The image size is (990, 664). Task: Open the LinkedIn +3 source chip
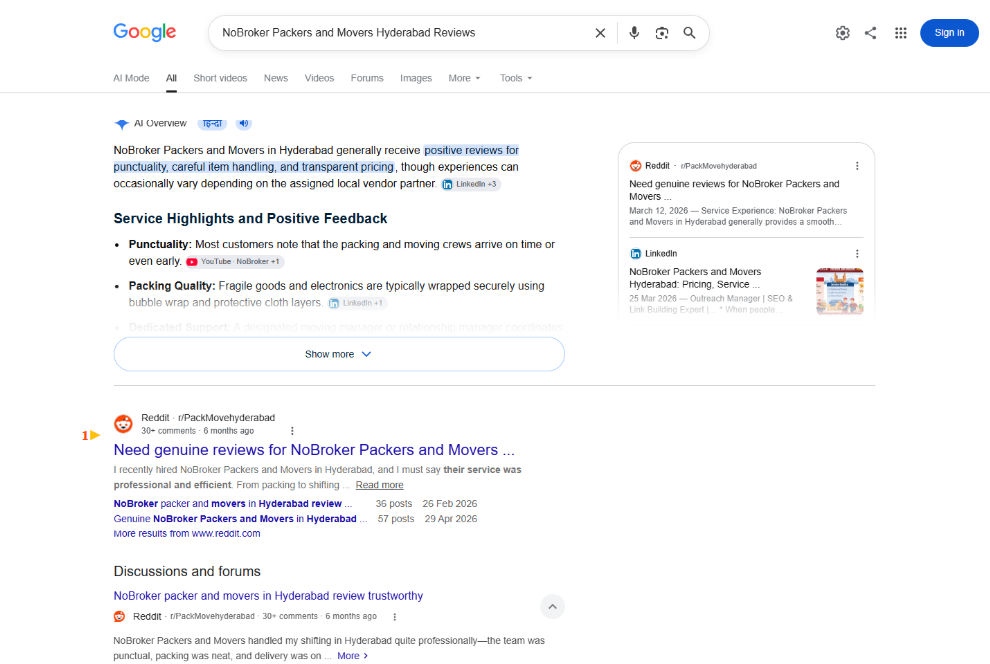tap(470, 184)
